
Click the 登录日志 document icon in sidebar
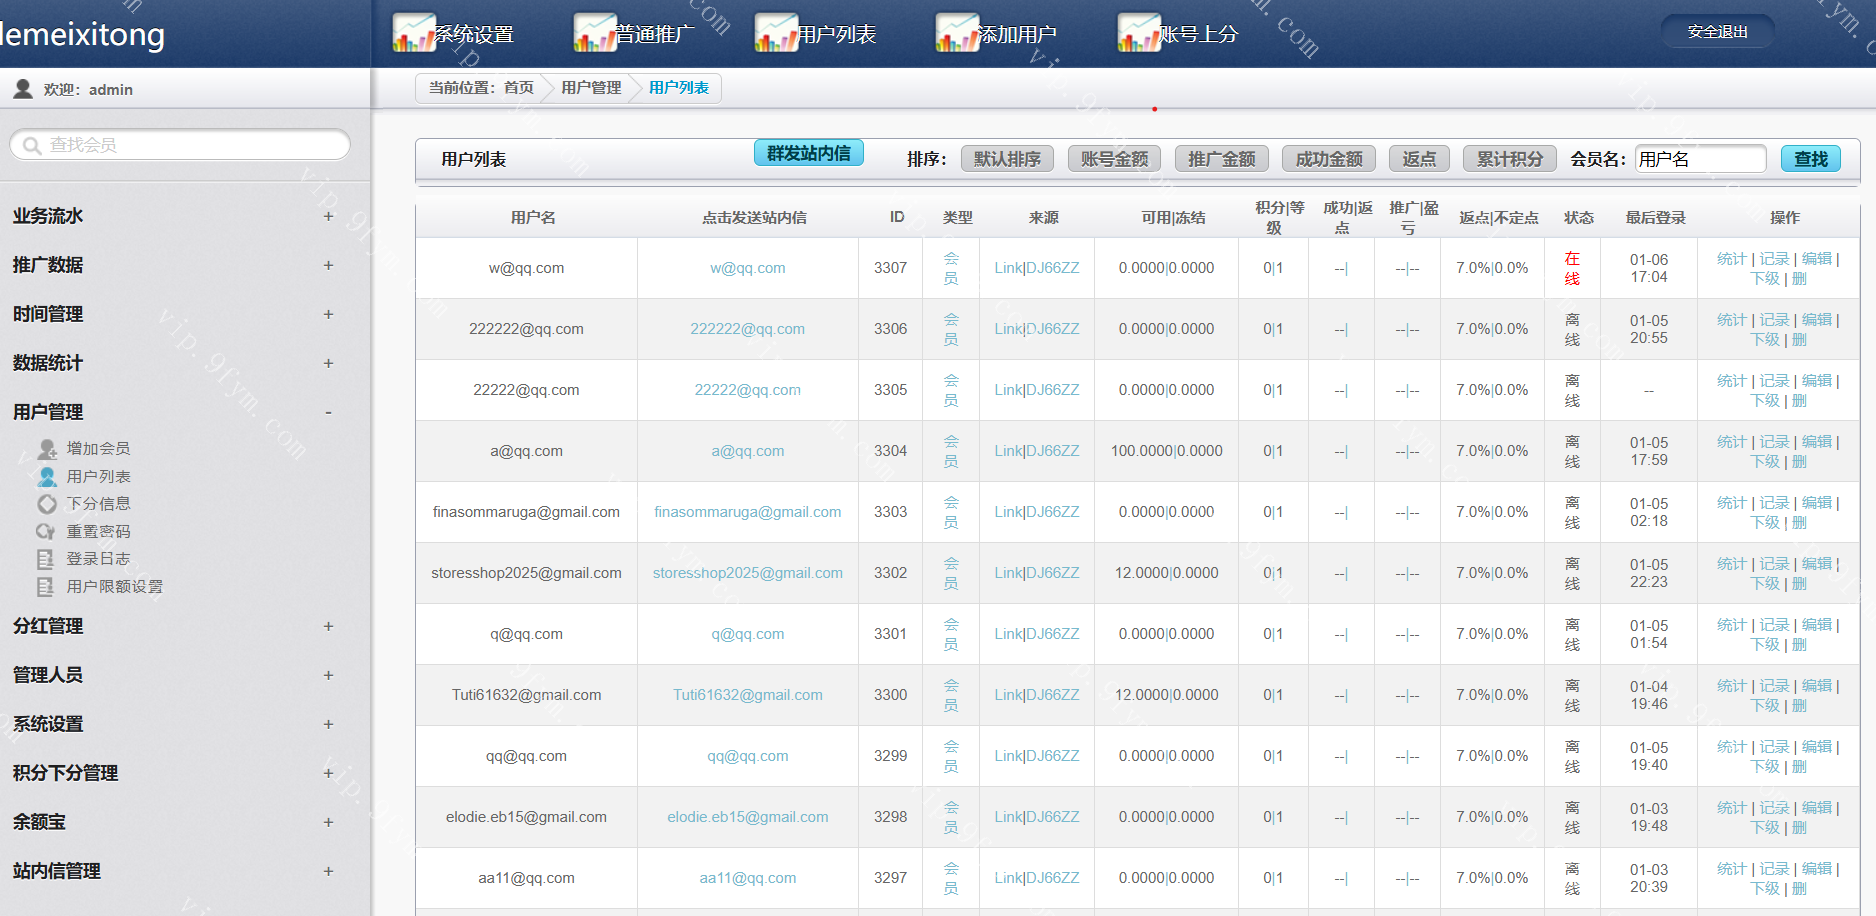[x=46, y=559]
